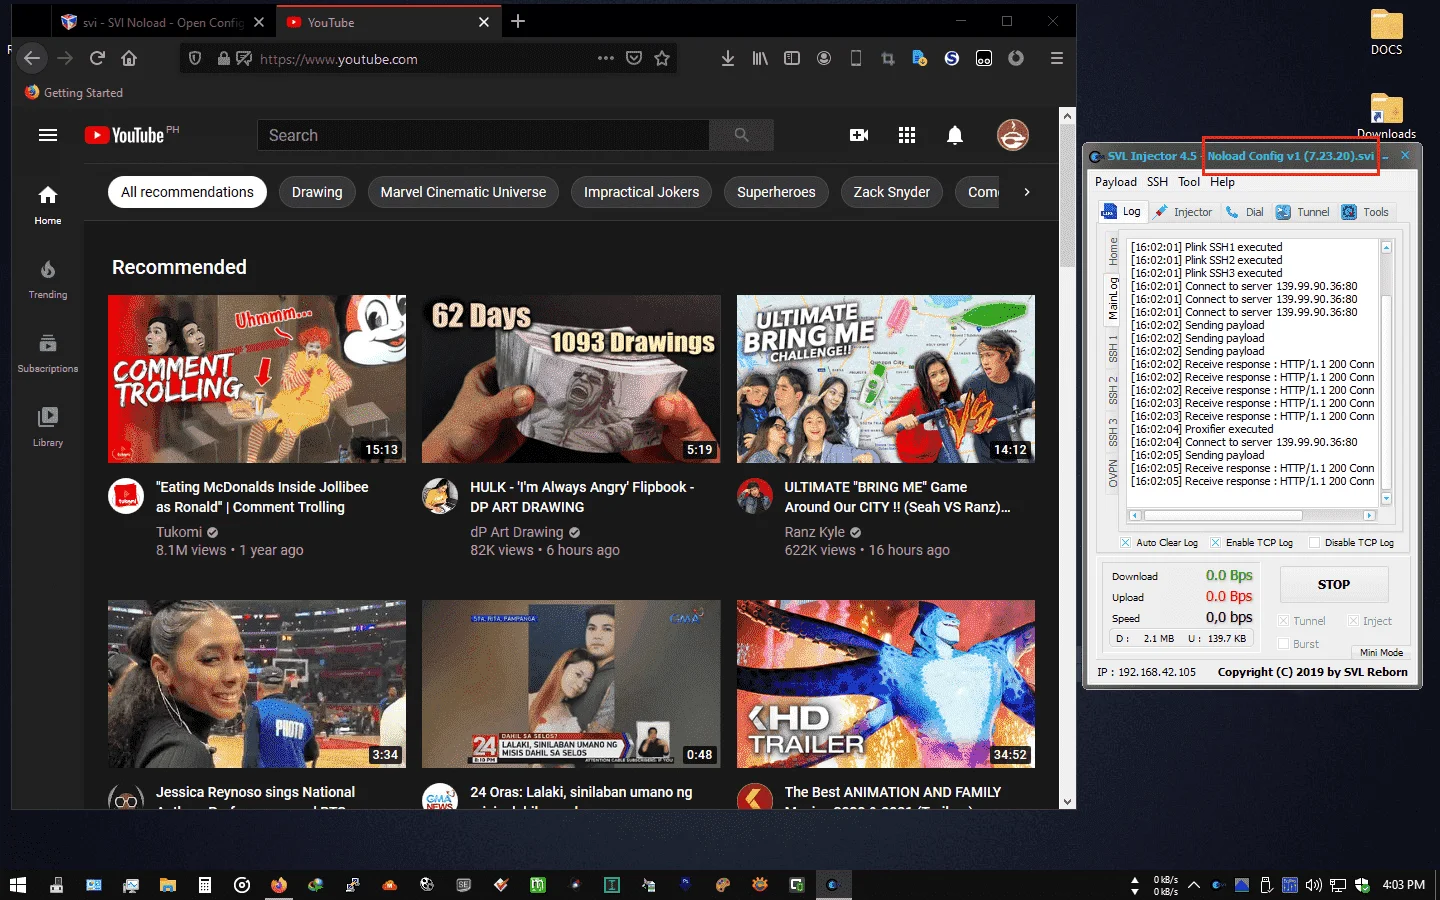Toggle Auto Clear Log checkbox
Image resolution: width=1440 pixels, height=900 pixels.
coord(1125,542)
